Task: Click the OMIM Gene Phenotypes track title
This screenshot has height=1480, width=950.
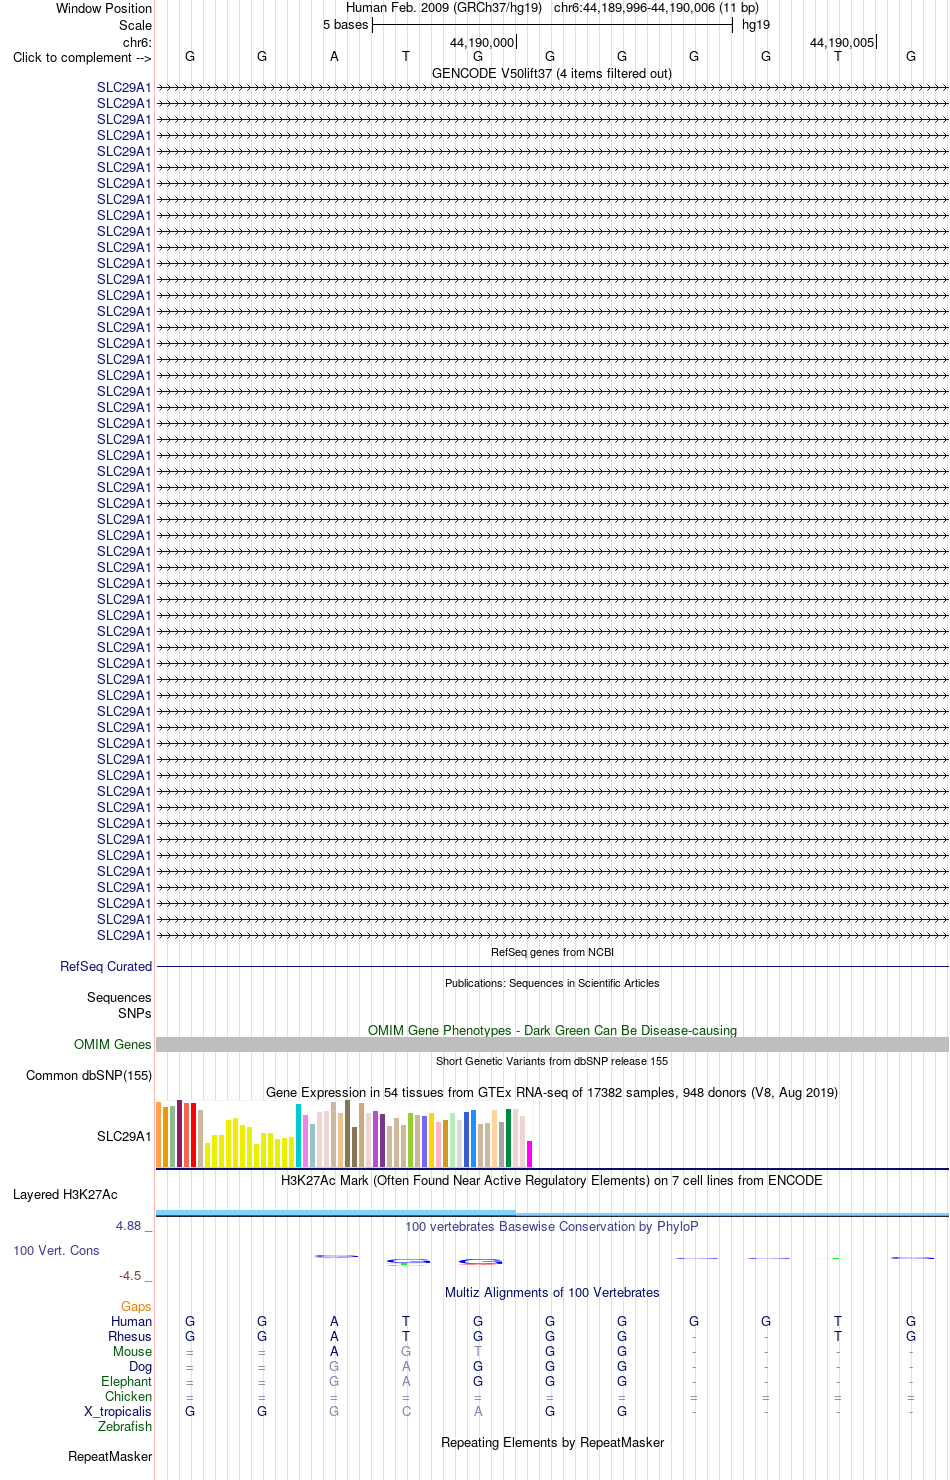Action: point(552,1031)
